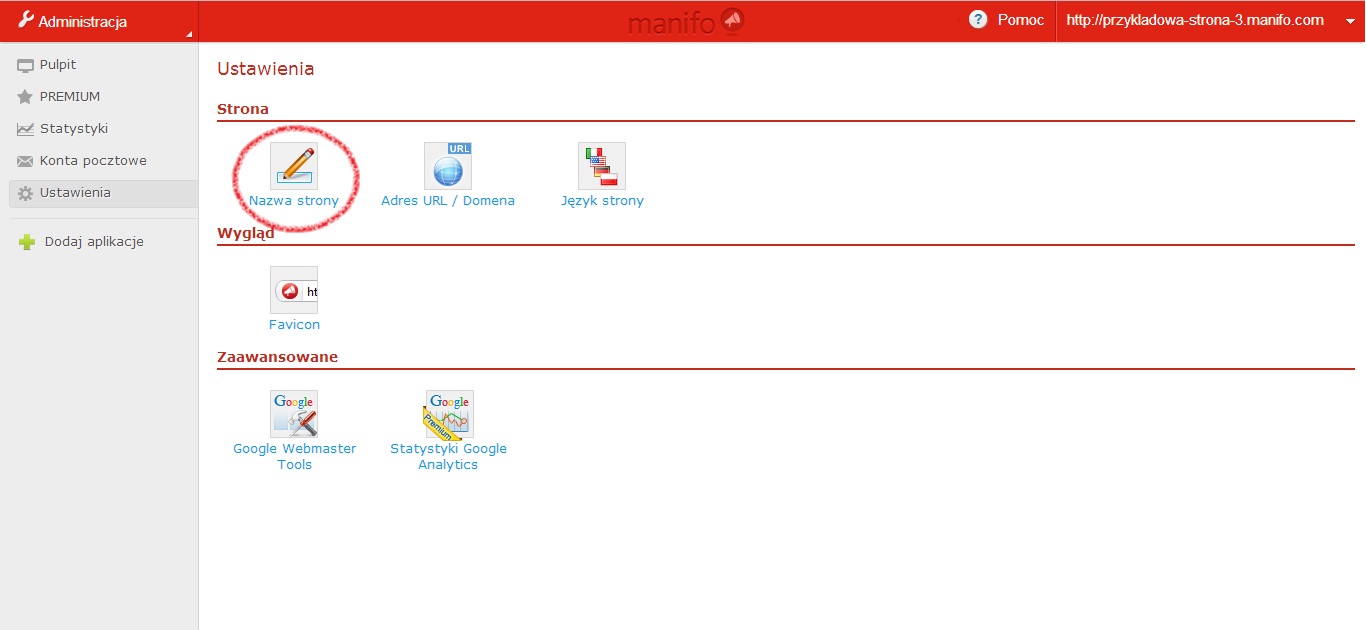Click the Język strony text link
This screenshot has height=630, width=1366.
[x=602, y=201]
